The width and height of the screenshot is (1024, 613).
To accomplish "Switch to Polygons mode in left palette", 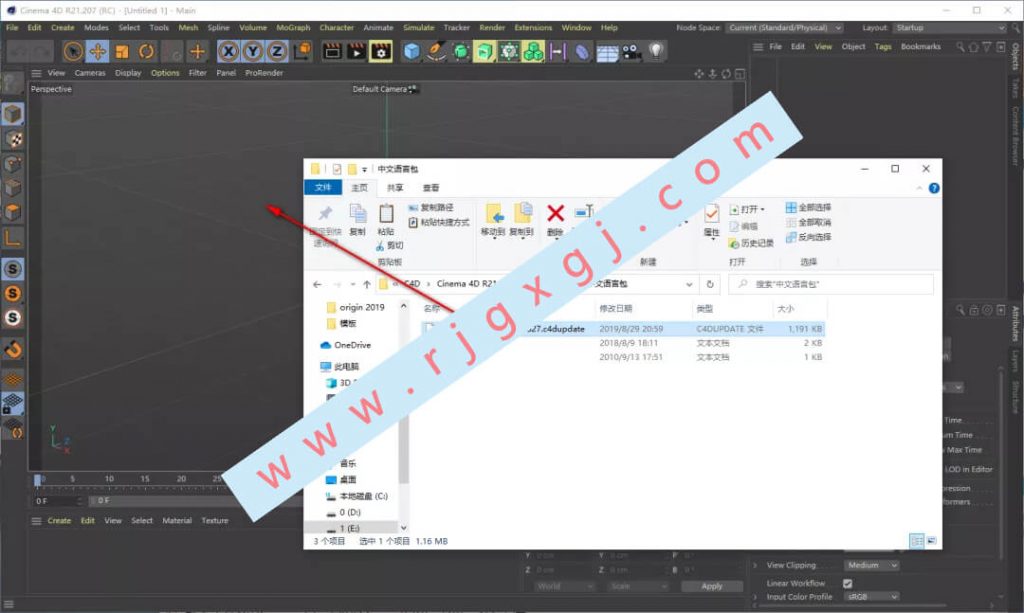I will [12, 212].
